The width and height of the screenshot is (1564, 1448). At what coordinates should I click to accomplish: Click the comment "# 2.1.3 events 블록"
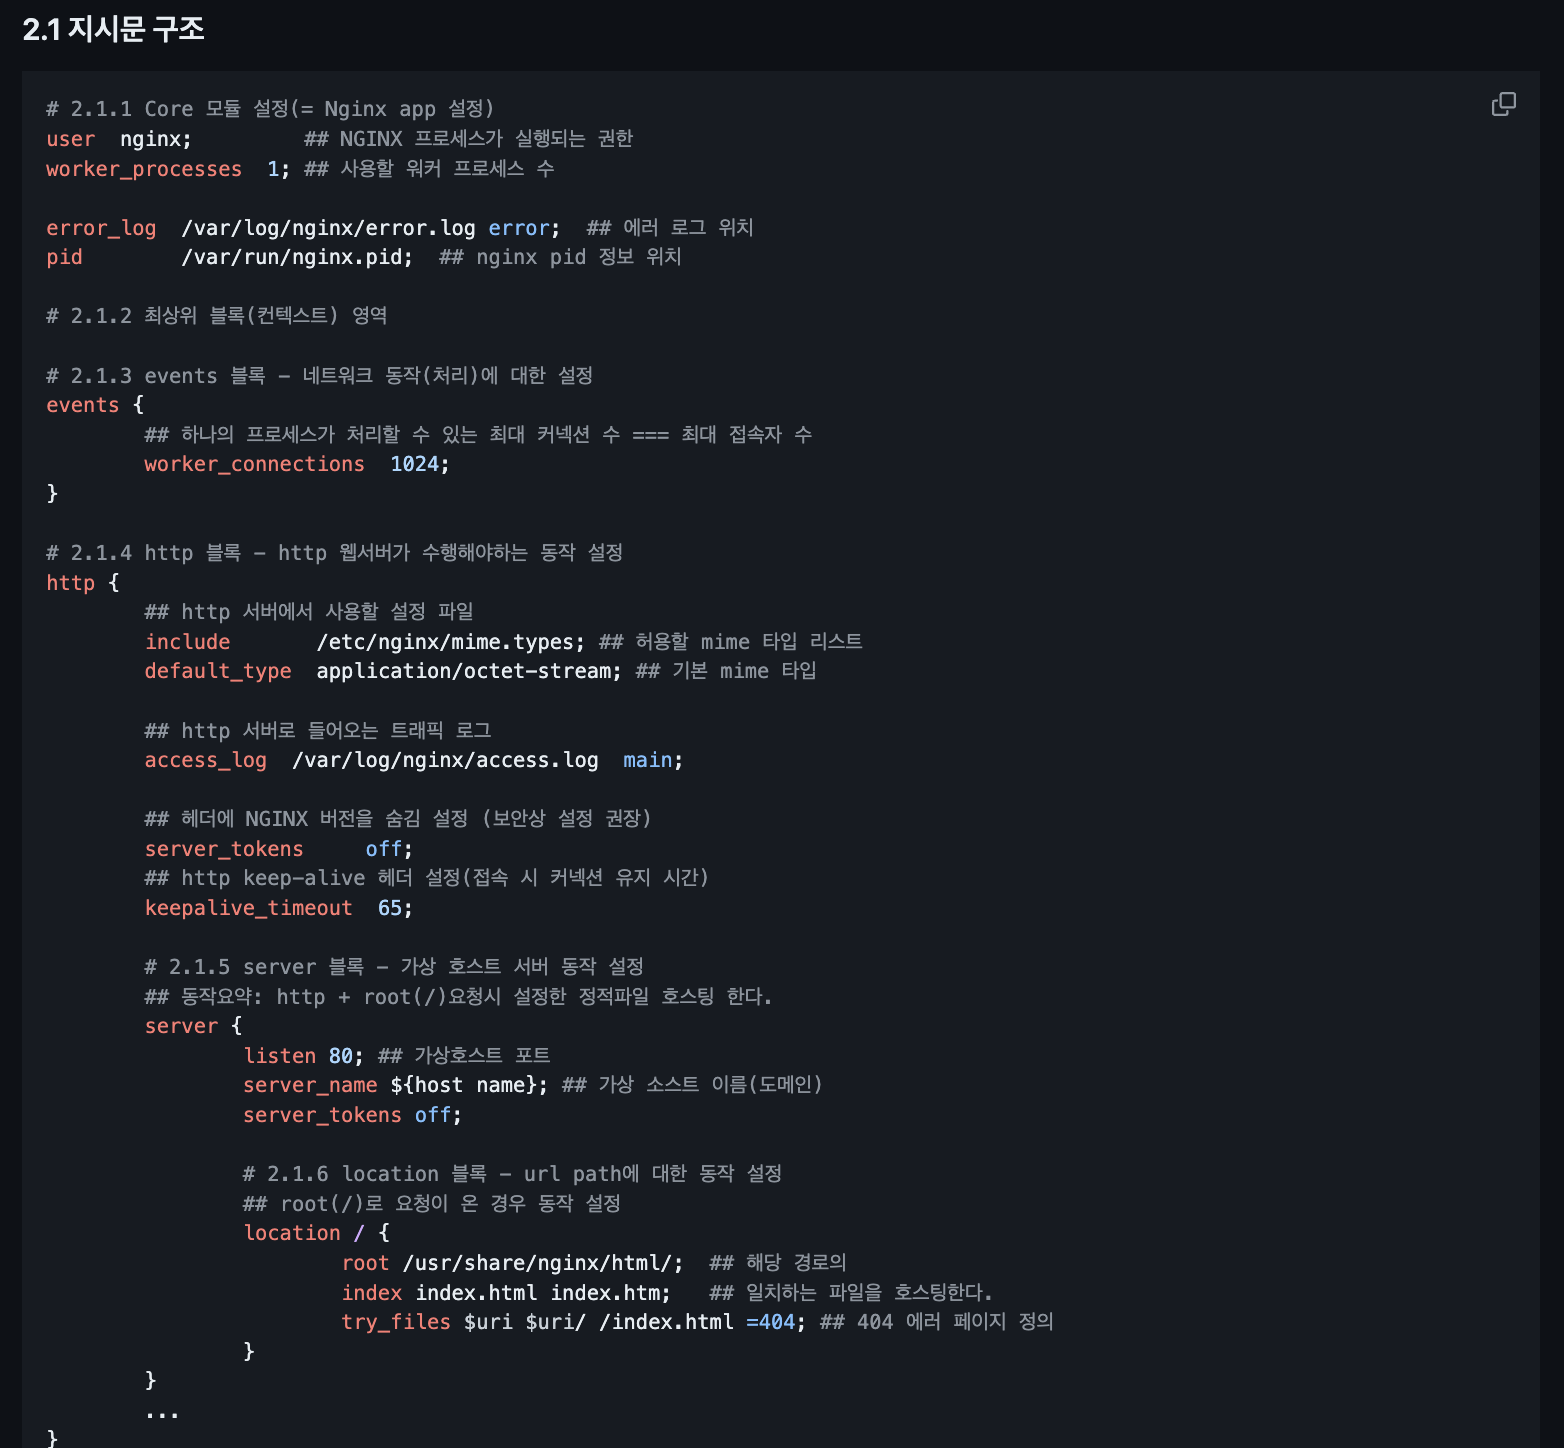[x=156, y=376]
